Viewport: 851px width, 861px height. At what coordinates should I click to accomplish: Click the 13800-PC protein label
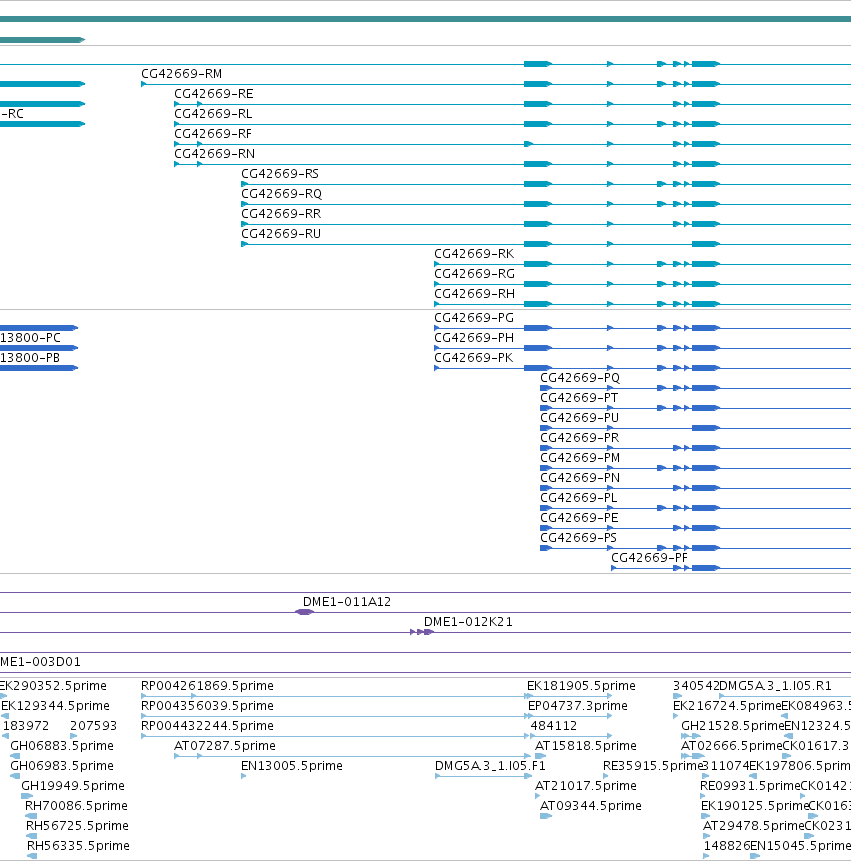point(30,338)
